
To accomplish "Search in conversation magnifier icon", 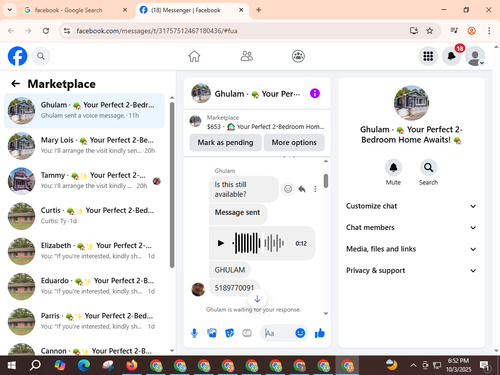I will (x=428, y=167).
